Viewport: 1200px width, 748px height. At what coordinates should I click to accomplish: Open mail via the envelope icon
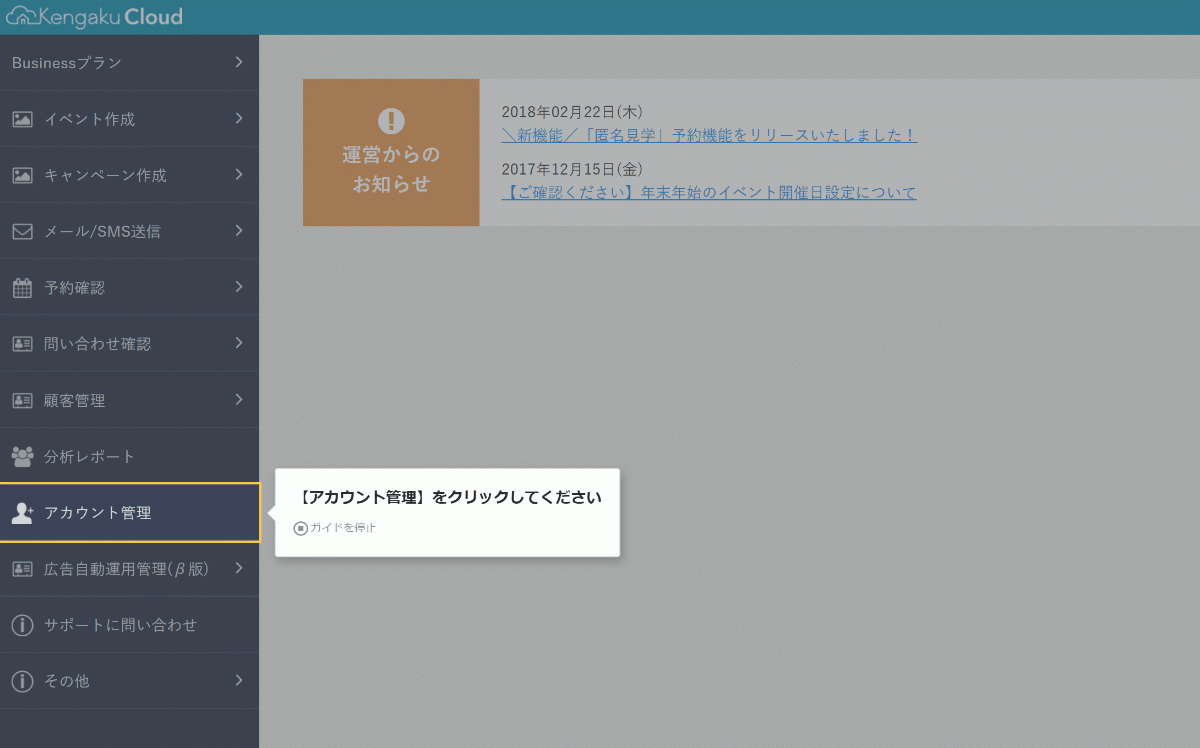coord(20,231)
